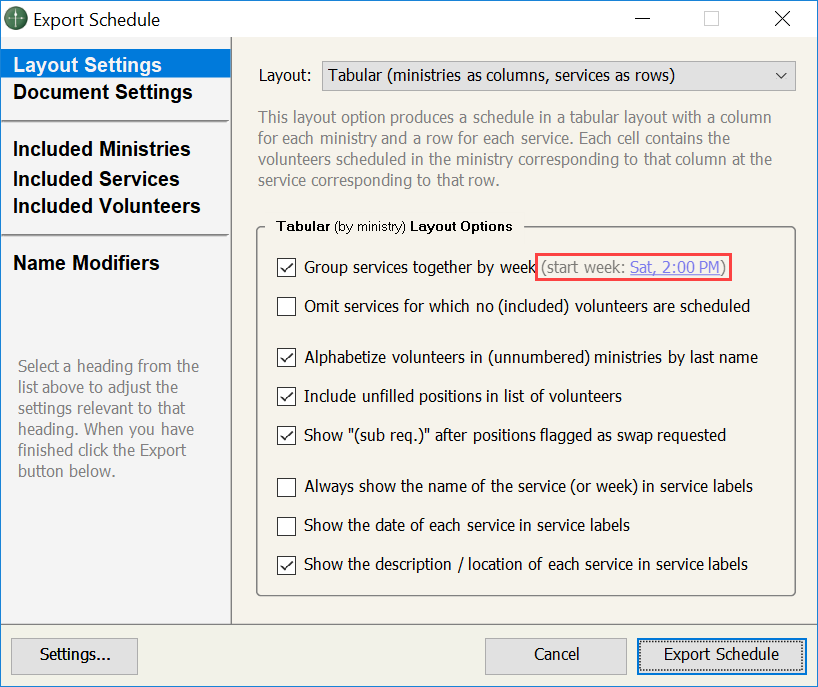Open Name Modifiers section
Screen dimensions: 818x687
coord(86,263)
